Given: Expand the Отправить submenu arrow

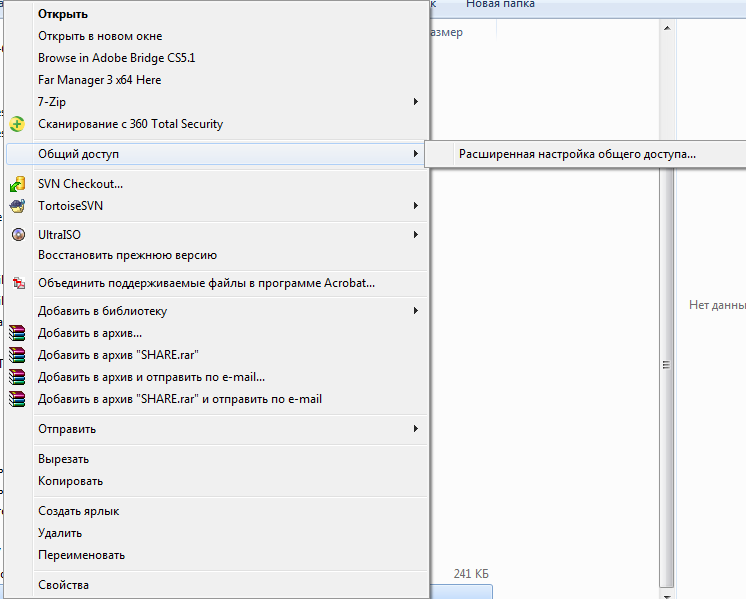Looking at the screenshot, I should (416, 429).
